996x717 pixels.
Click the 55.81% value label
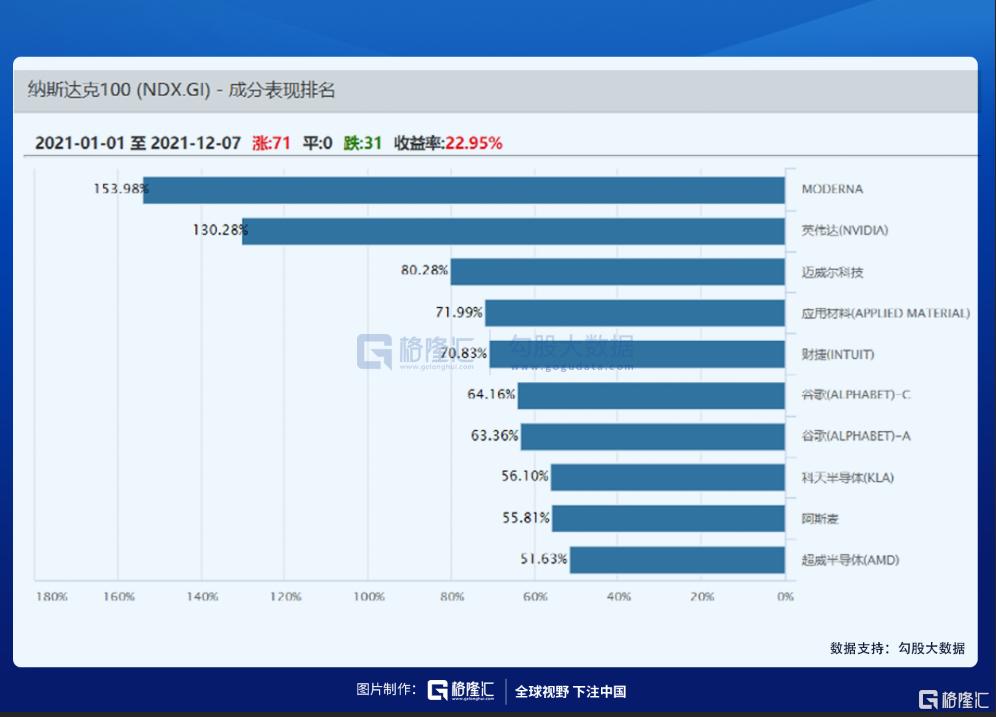click(525, 518)
